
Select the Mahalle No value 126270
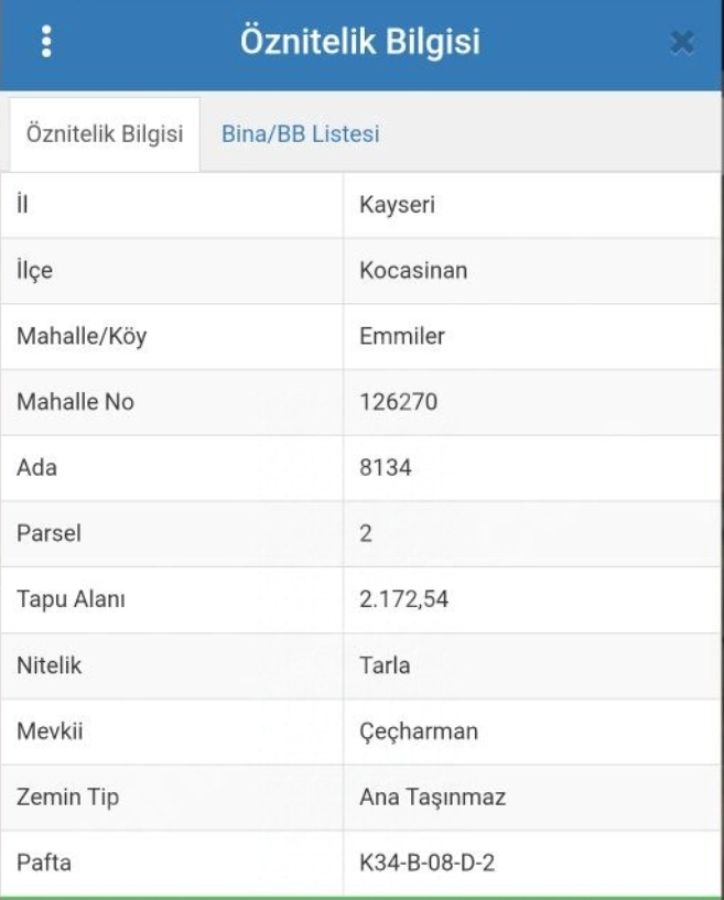pyautogui.click(x=398, y=402)
